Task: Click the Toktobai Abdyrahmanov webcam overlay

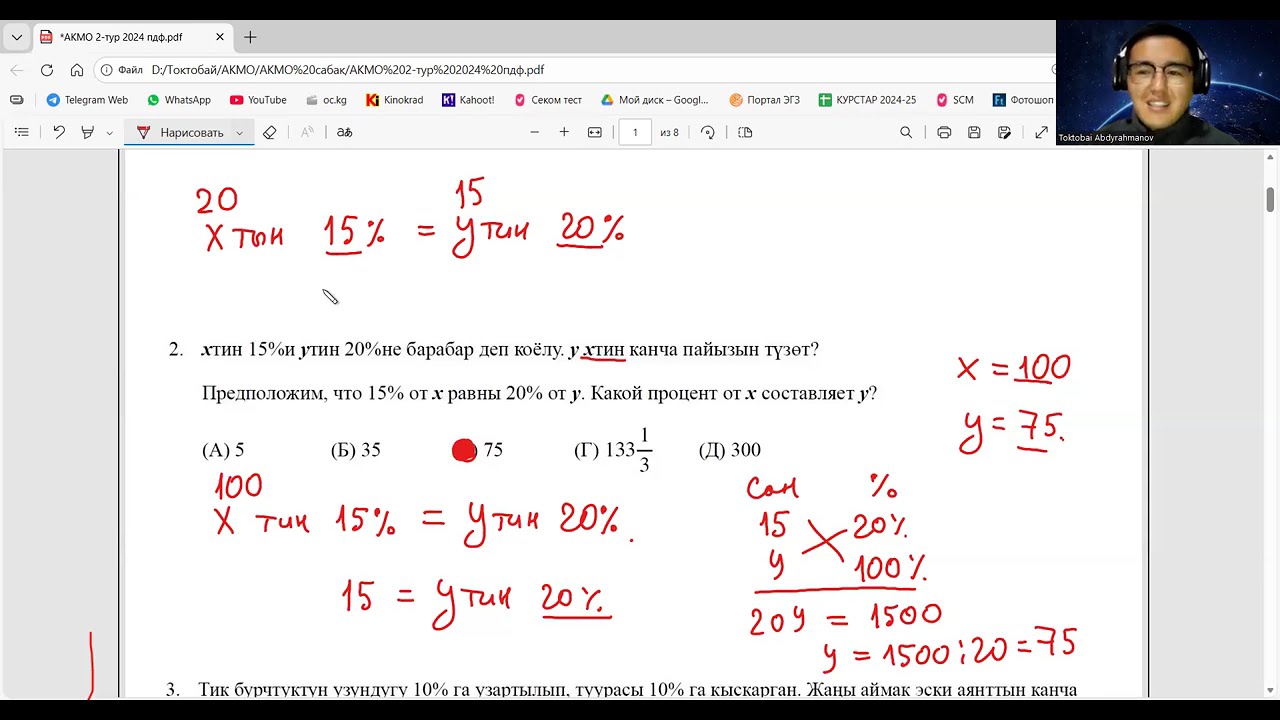Action: point(1167,83)
